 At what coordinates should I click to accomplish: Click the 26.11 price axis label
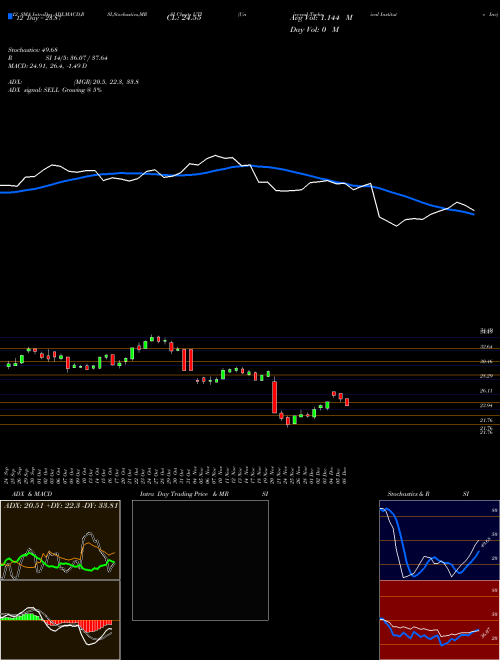click(487, 391)
